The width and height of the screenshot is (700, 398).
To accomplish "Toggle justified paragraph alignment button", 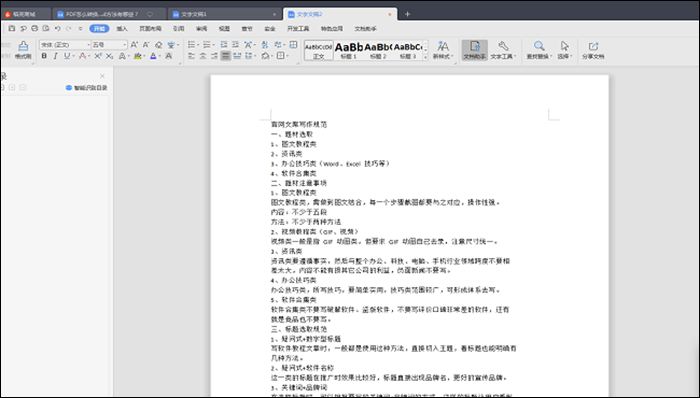I will pyautogui.click(x=225, y=56).
